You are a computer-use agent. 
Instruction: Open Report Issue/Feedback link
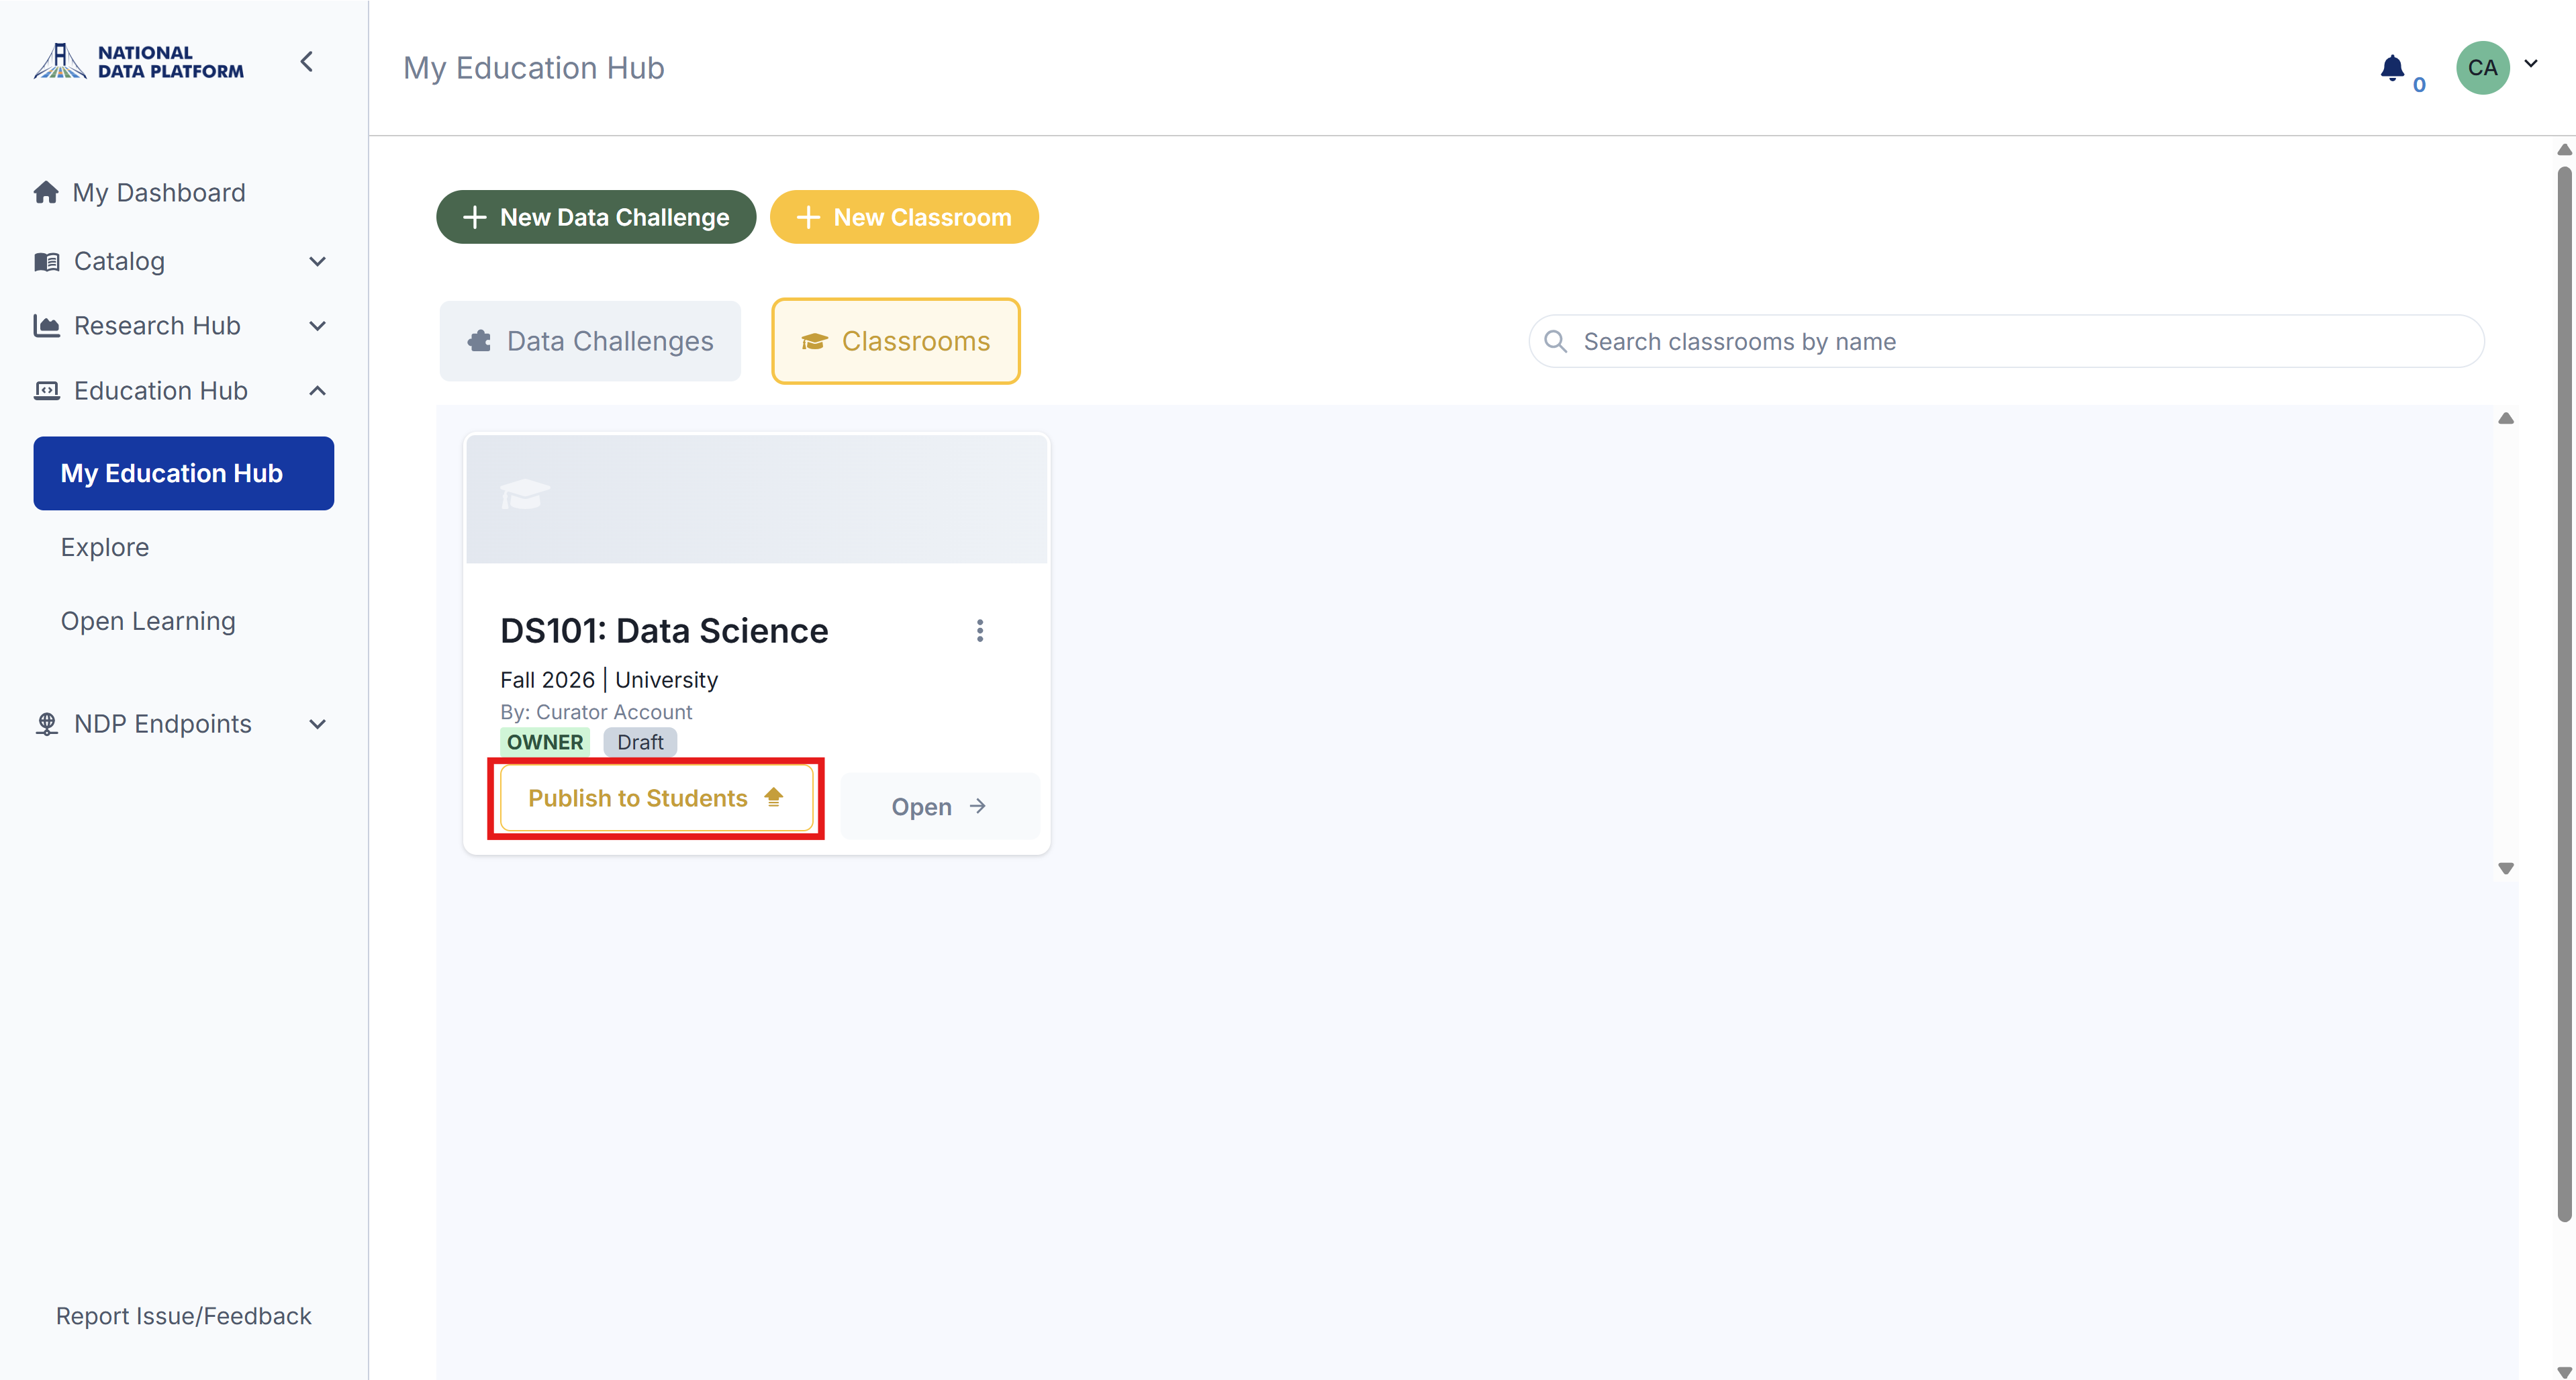tap(184, 1316)
